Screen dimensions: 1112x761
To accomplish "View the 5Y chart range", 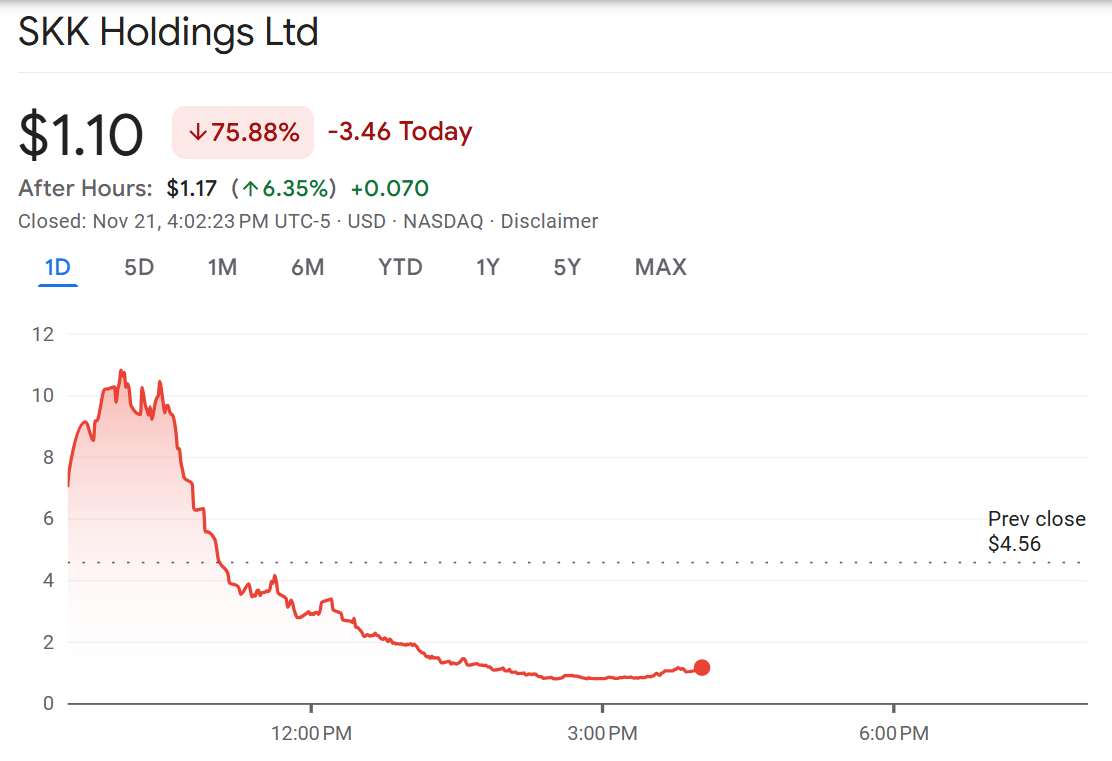I will coord(567,267).
